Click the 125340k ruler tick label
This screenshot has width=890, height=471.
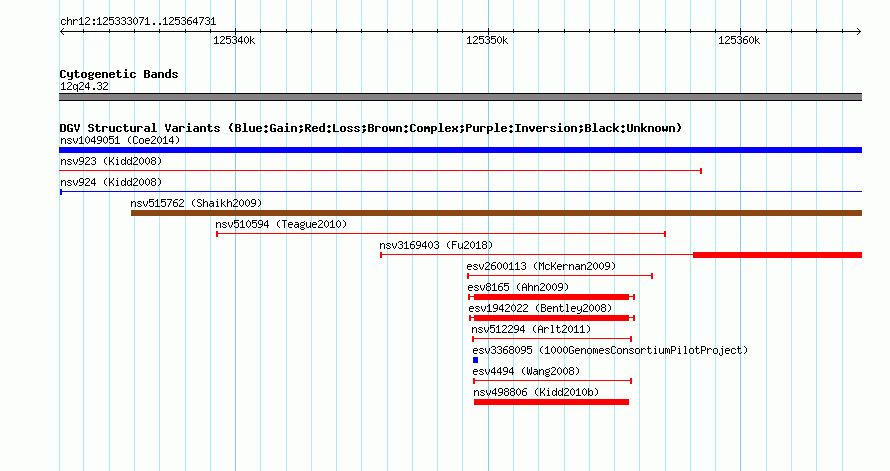click(x=234, y=40)
